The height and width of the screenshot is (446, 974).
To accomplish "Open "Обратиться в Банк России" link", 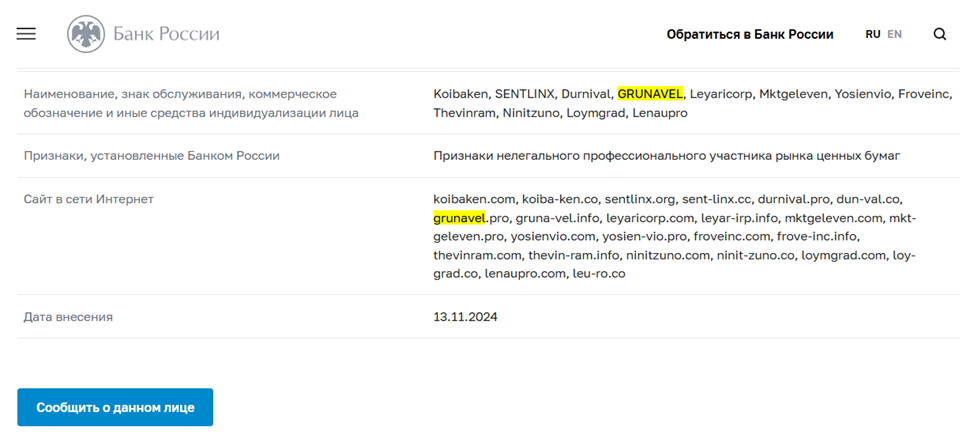I will point(749,34).
